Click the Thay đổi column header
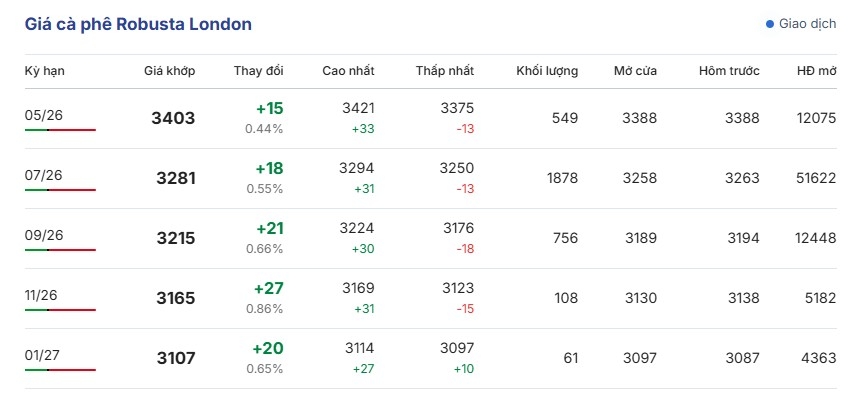Viewport: 864px width, 402px height. click(x=258, y=71)
